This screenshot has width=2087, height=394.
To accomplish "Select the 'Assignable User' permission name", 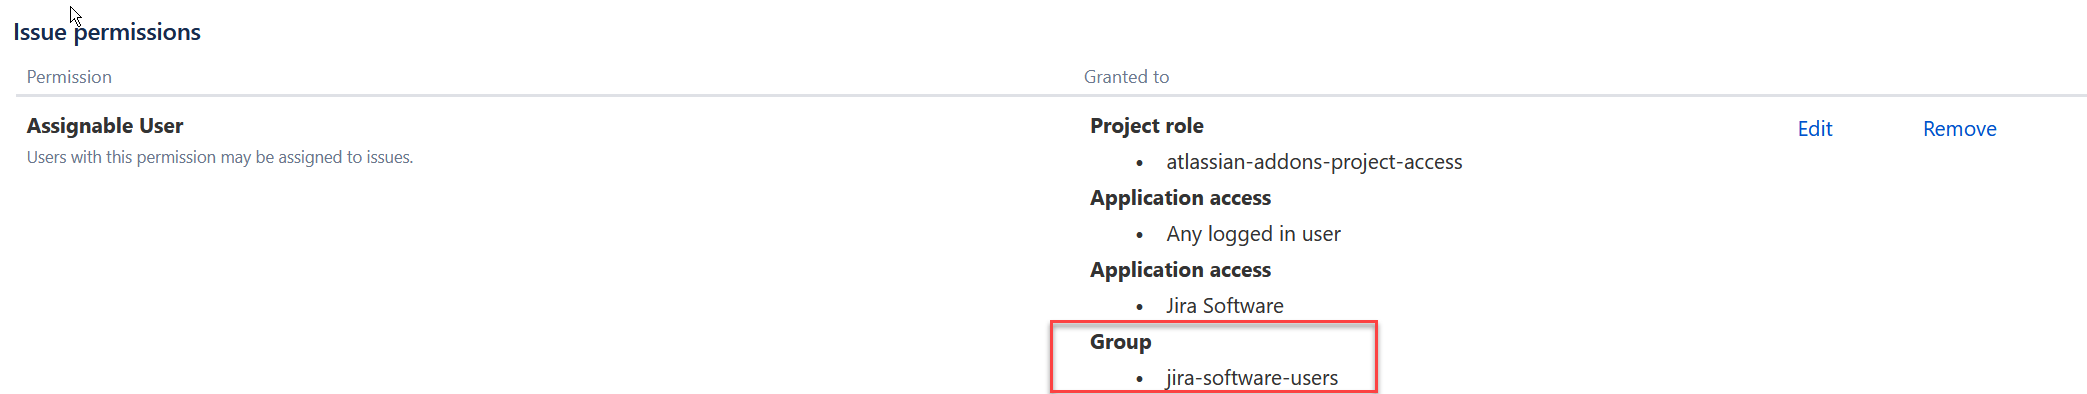I will pyautogui.click(x=105, y=126).
